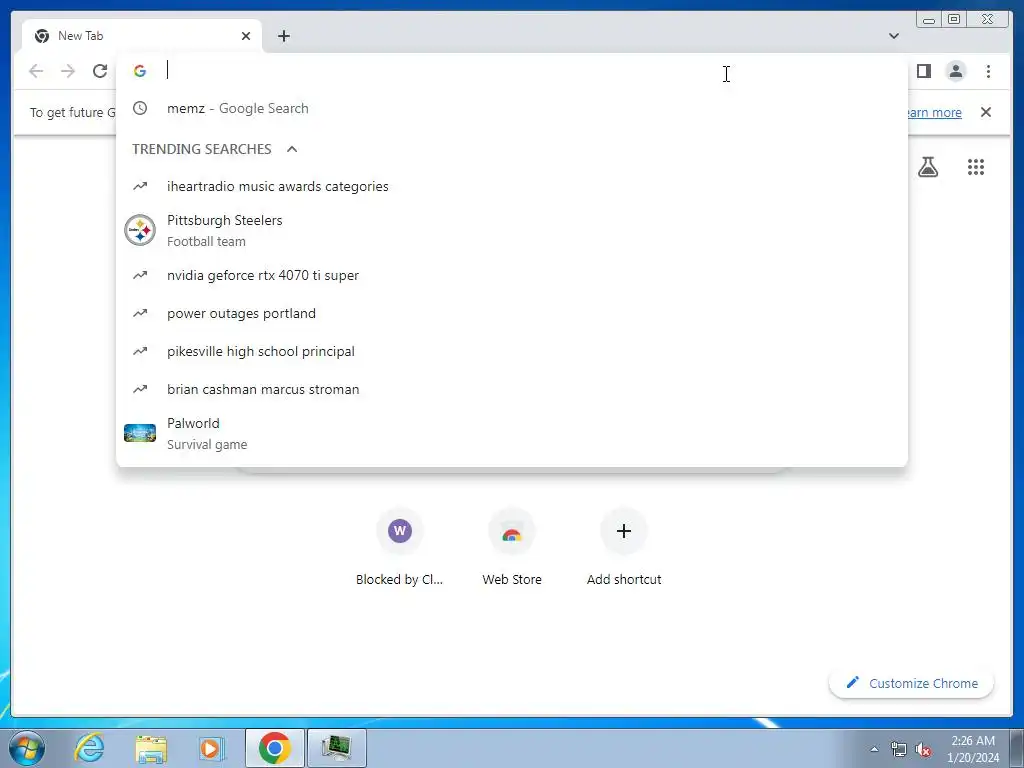Dismiss the info bar with X
The image size is (1024, 768).
(x=985, y=112)
